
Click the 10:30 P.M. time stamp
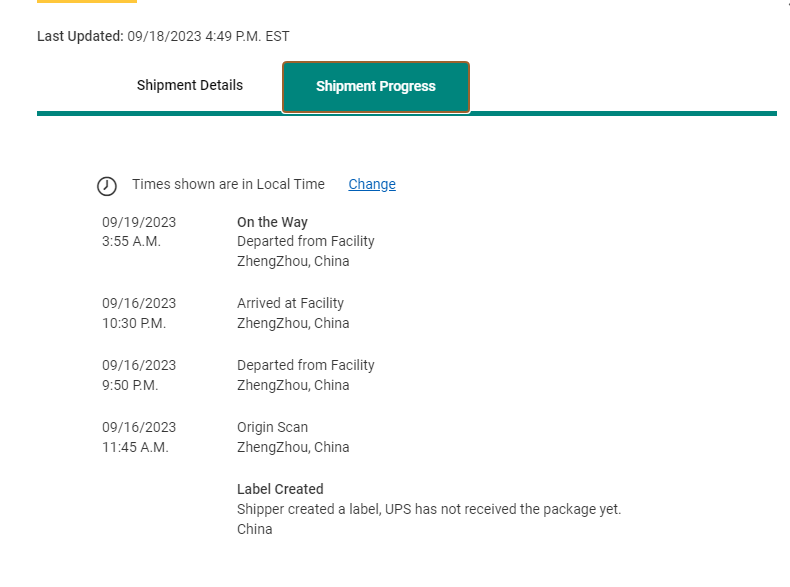coord(134,323)
